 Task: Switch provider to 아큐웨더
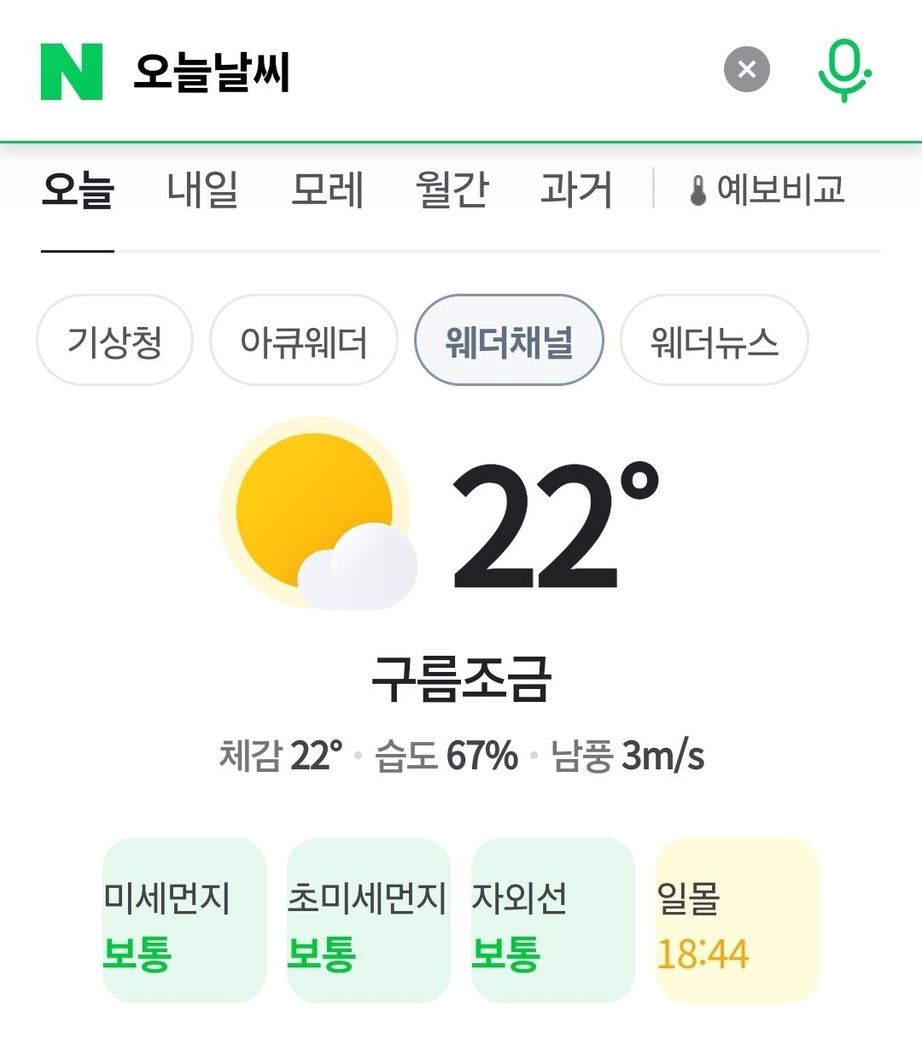point(303,341)
